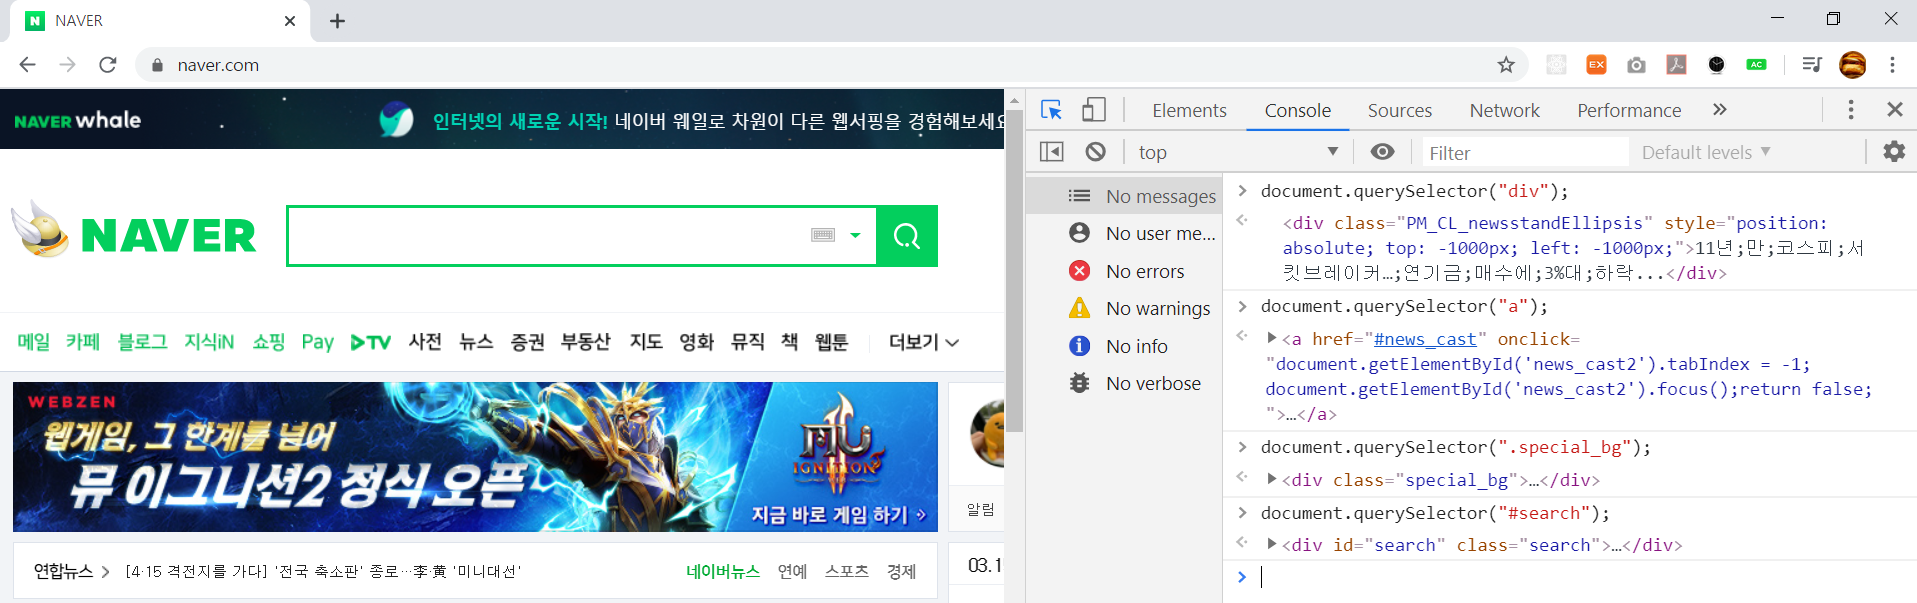Screen dimensions: 1917x603
Task: Open console settings gear icon
Action: [x=1894, y=152]
